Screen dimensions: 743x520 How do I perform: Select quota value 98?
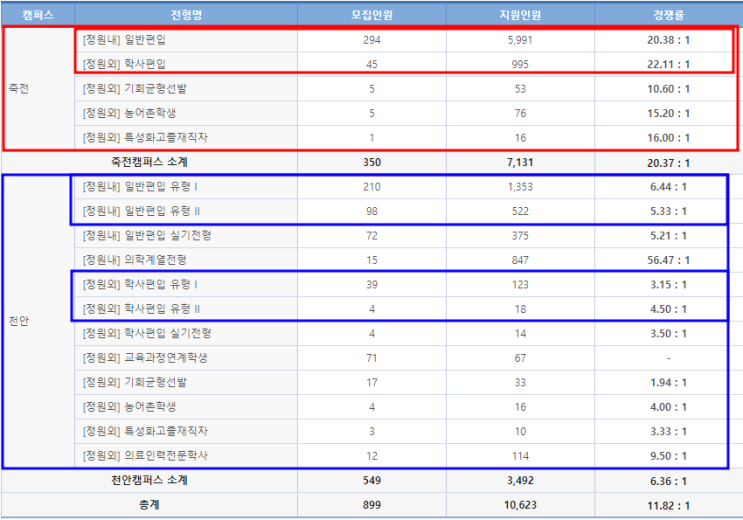[x=372, y=211]
